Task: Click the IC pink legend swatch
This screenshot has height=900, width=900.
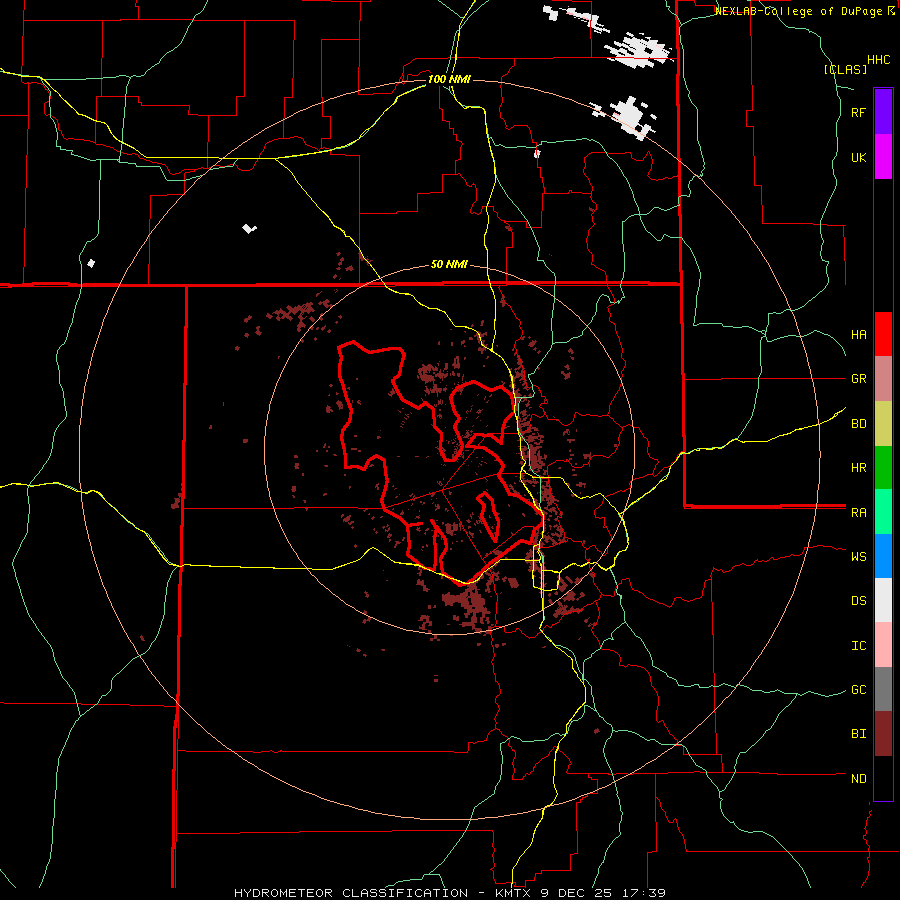Action: (883, 645)
